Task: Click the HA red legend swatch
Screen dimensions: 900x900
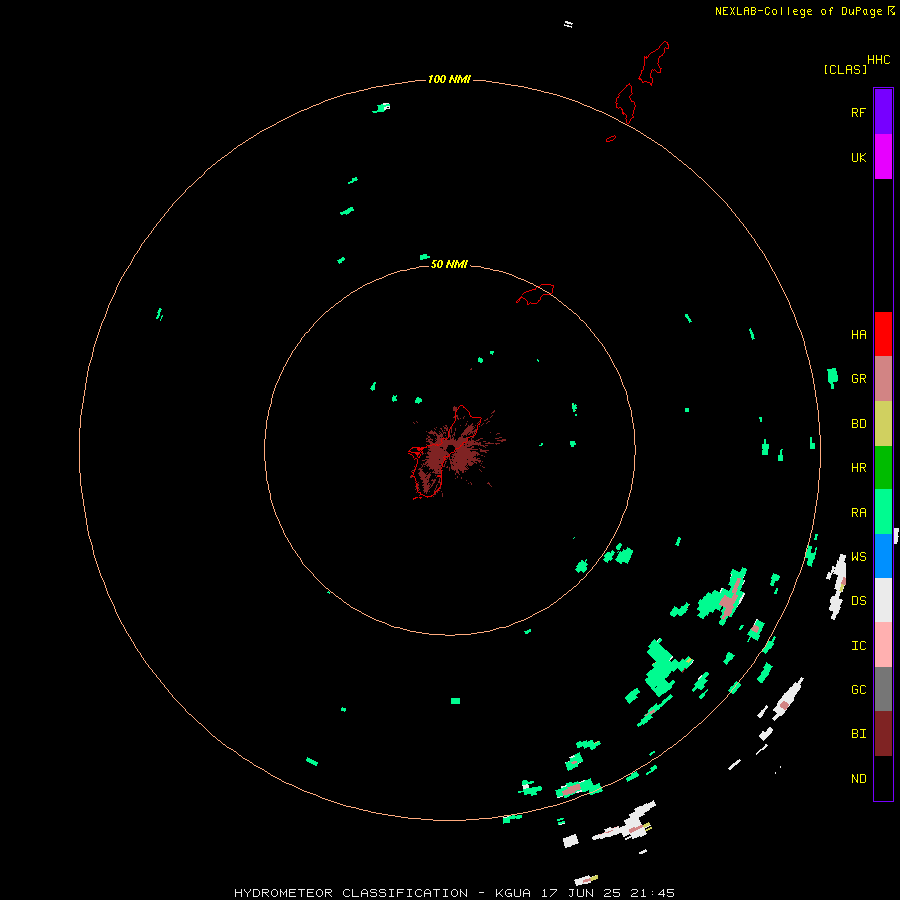Action: point(883,334)
